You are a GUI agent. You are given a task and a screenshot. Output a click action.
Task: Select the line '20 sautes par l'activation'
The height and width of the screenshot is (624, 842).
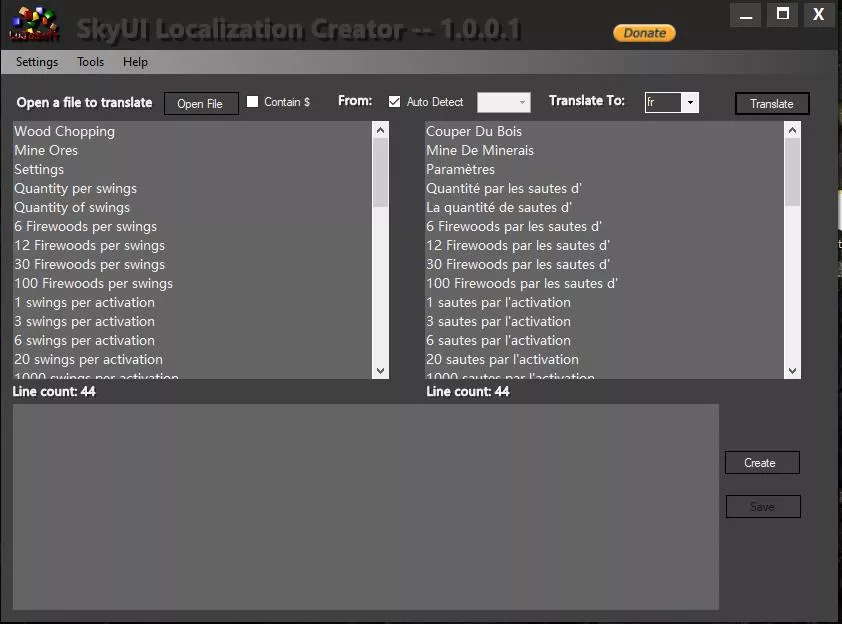tap(503, 360)
